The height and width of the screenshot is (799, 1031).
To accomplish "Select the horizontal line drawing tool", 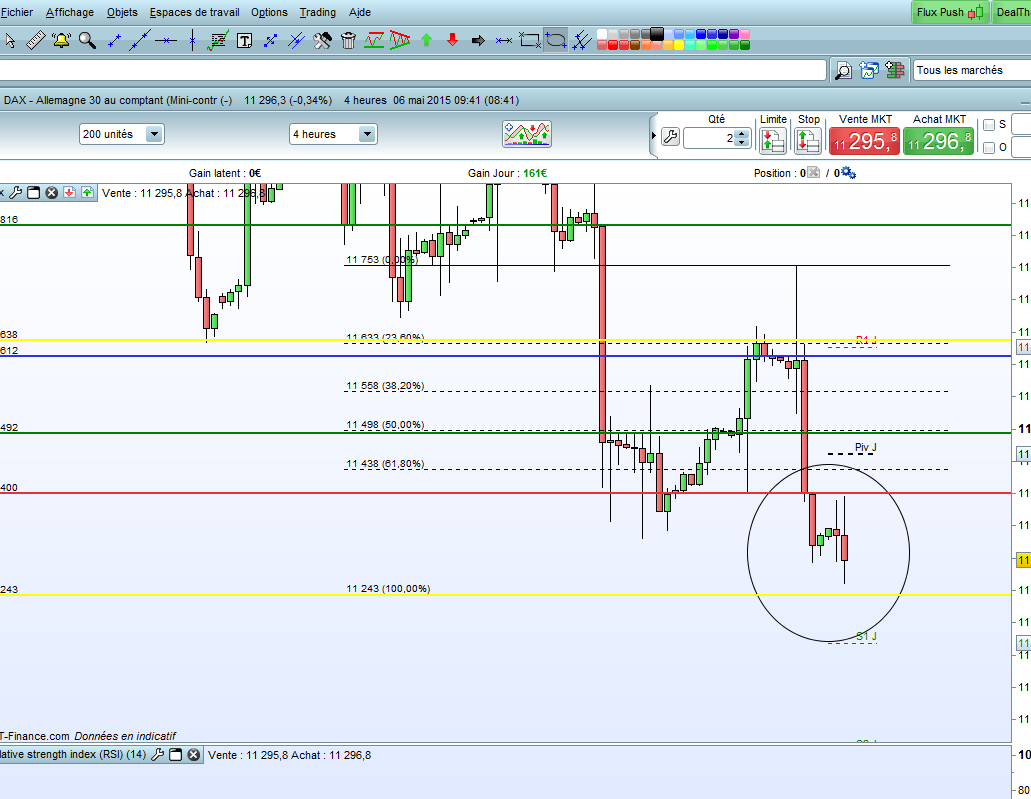I will click(166, 41).
